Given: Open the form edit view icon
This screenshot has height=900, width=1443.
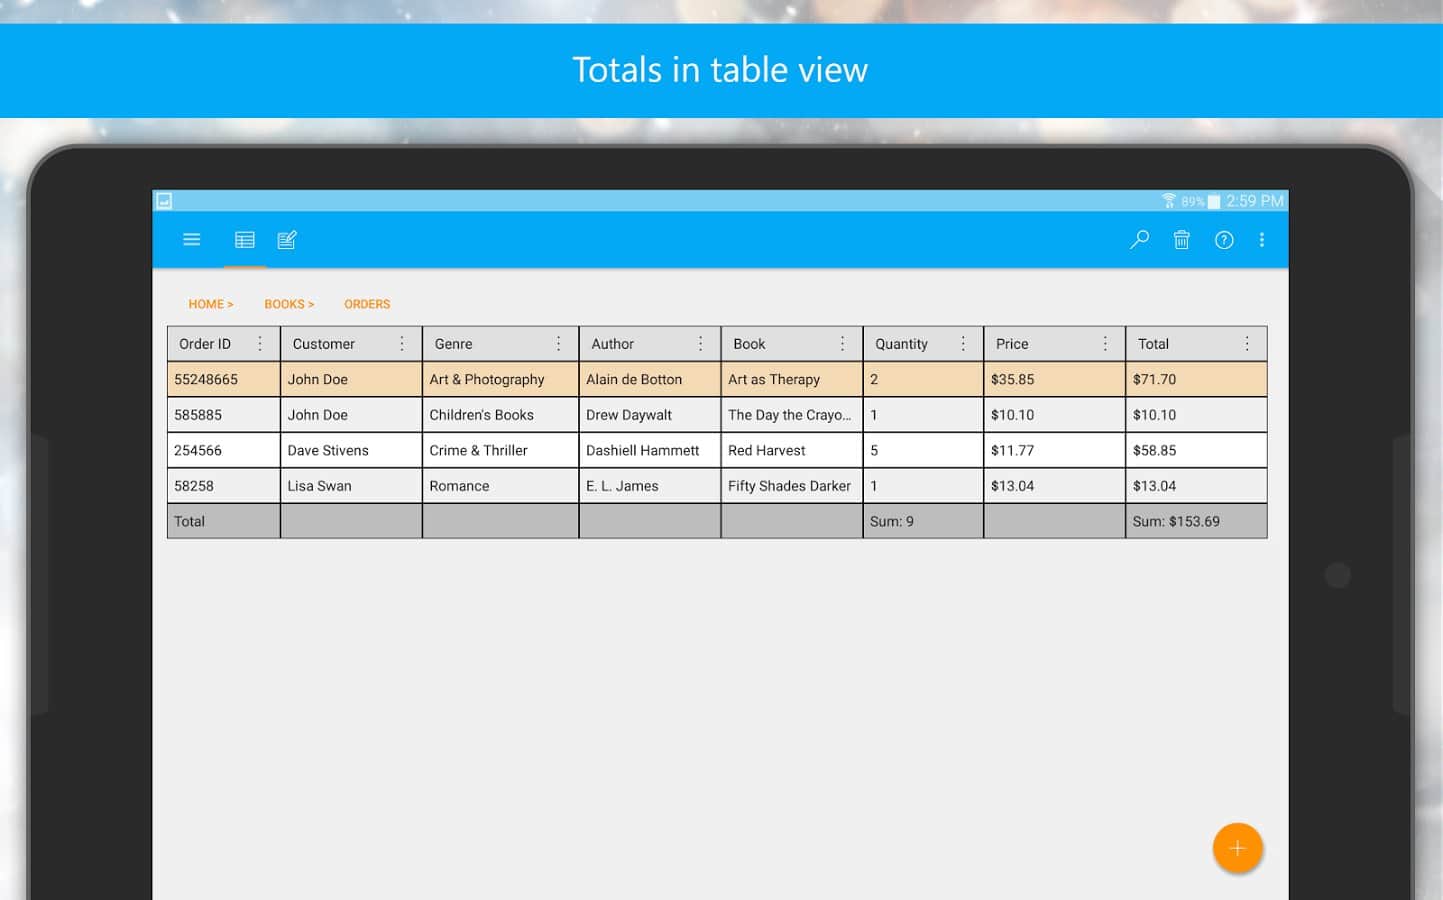Looking at the screenshot, I should click(x=287, y=240).
